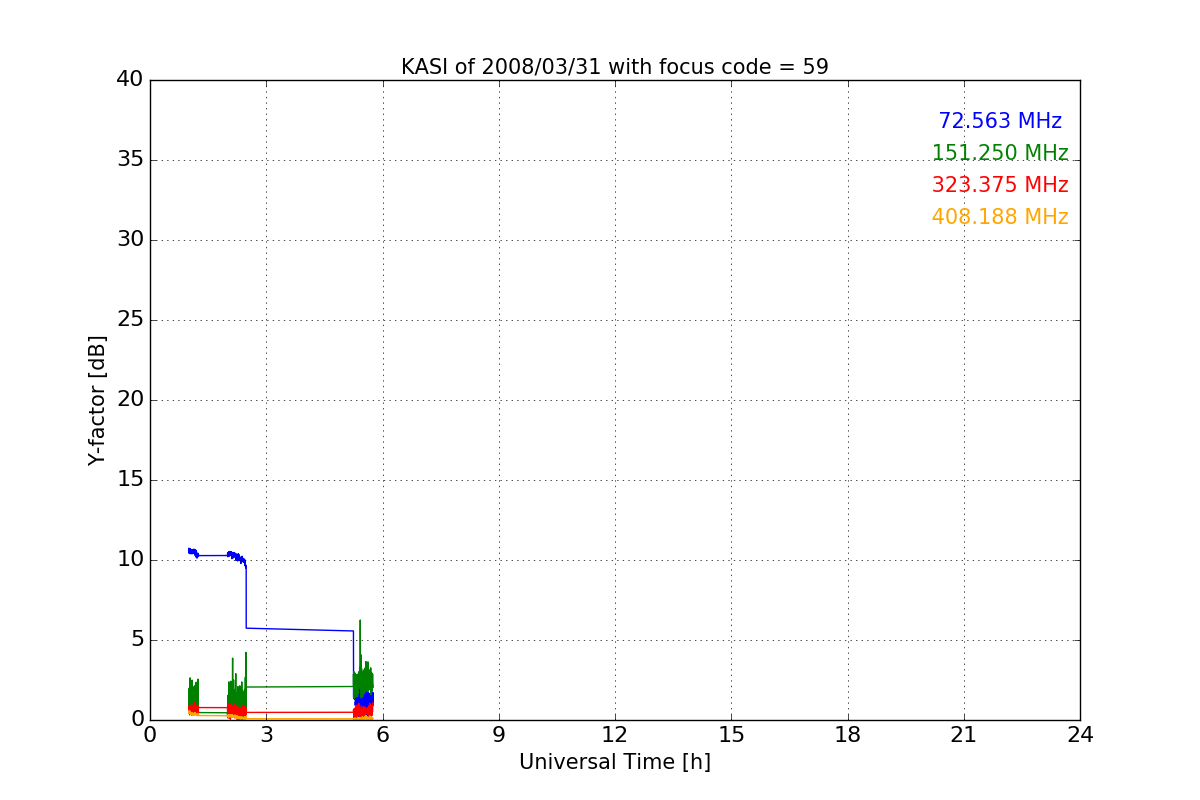Select the blue 72.563 MHz legend label

1000,121
